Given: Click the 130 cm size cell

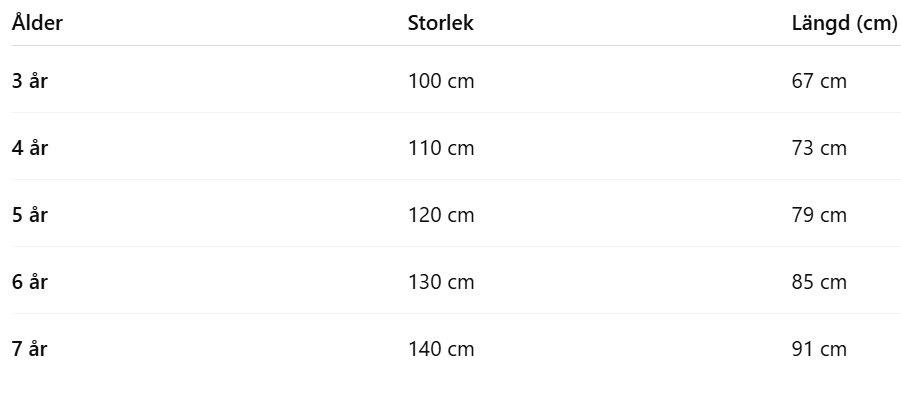Looking at the screenshot, I should coord(441,282).
